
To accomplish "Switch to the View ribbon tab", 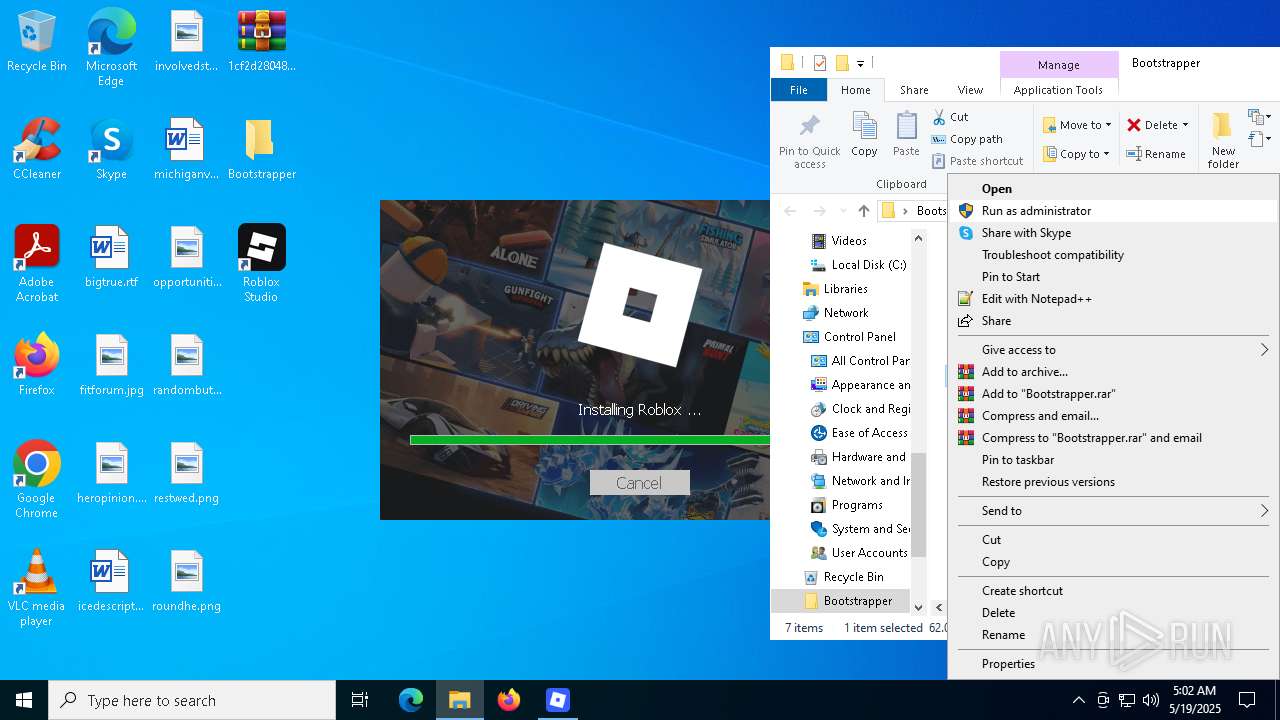I will [x=970, y=90].
